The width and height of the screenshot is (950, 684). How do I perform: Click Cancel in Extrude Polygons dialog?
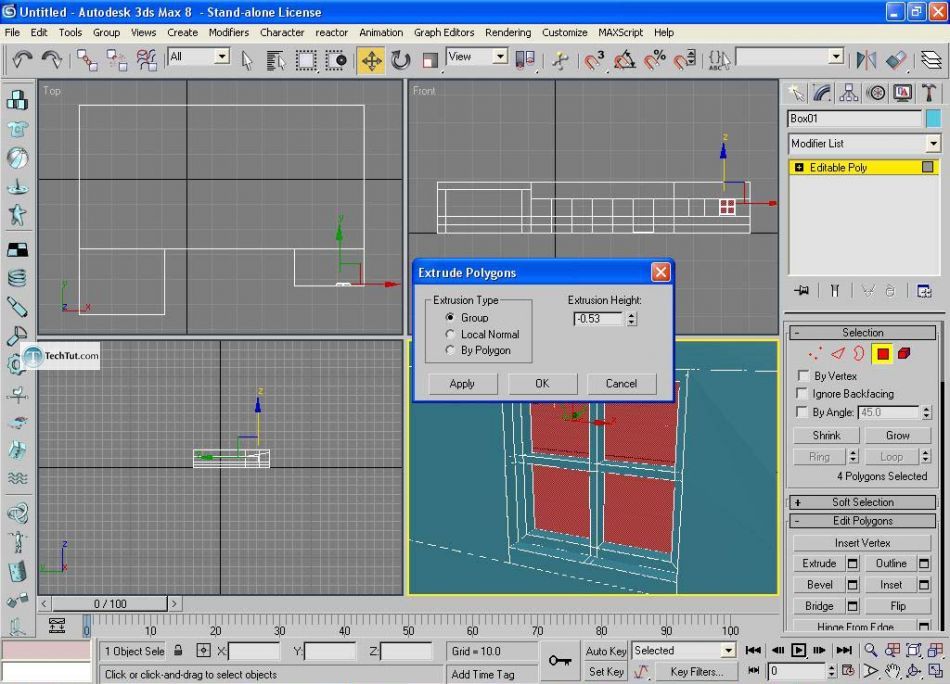pos(622,384)
